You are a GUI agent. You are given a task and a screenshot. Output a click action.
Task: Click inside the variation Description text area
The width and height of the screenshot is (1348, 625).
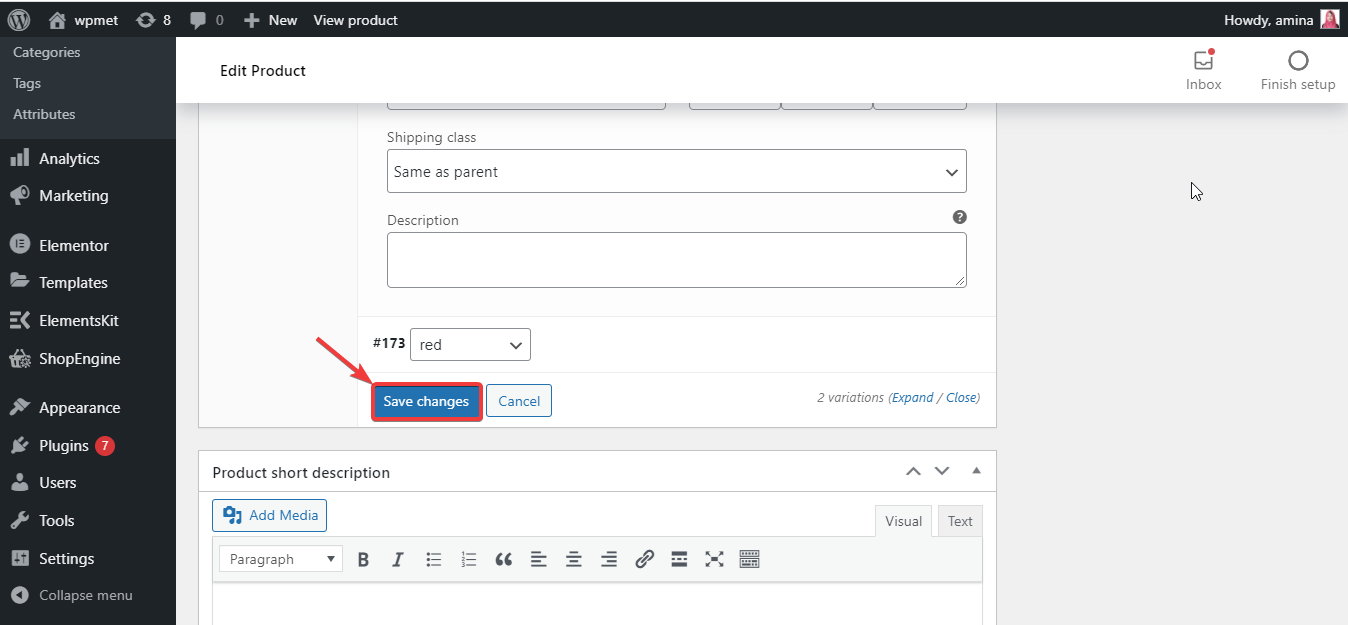pyautogui.click(x=676, y=260)
